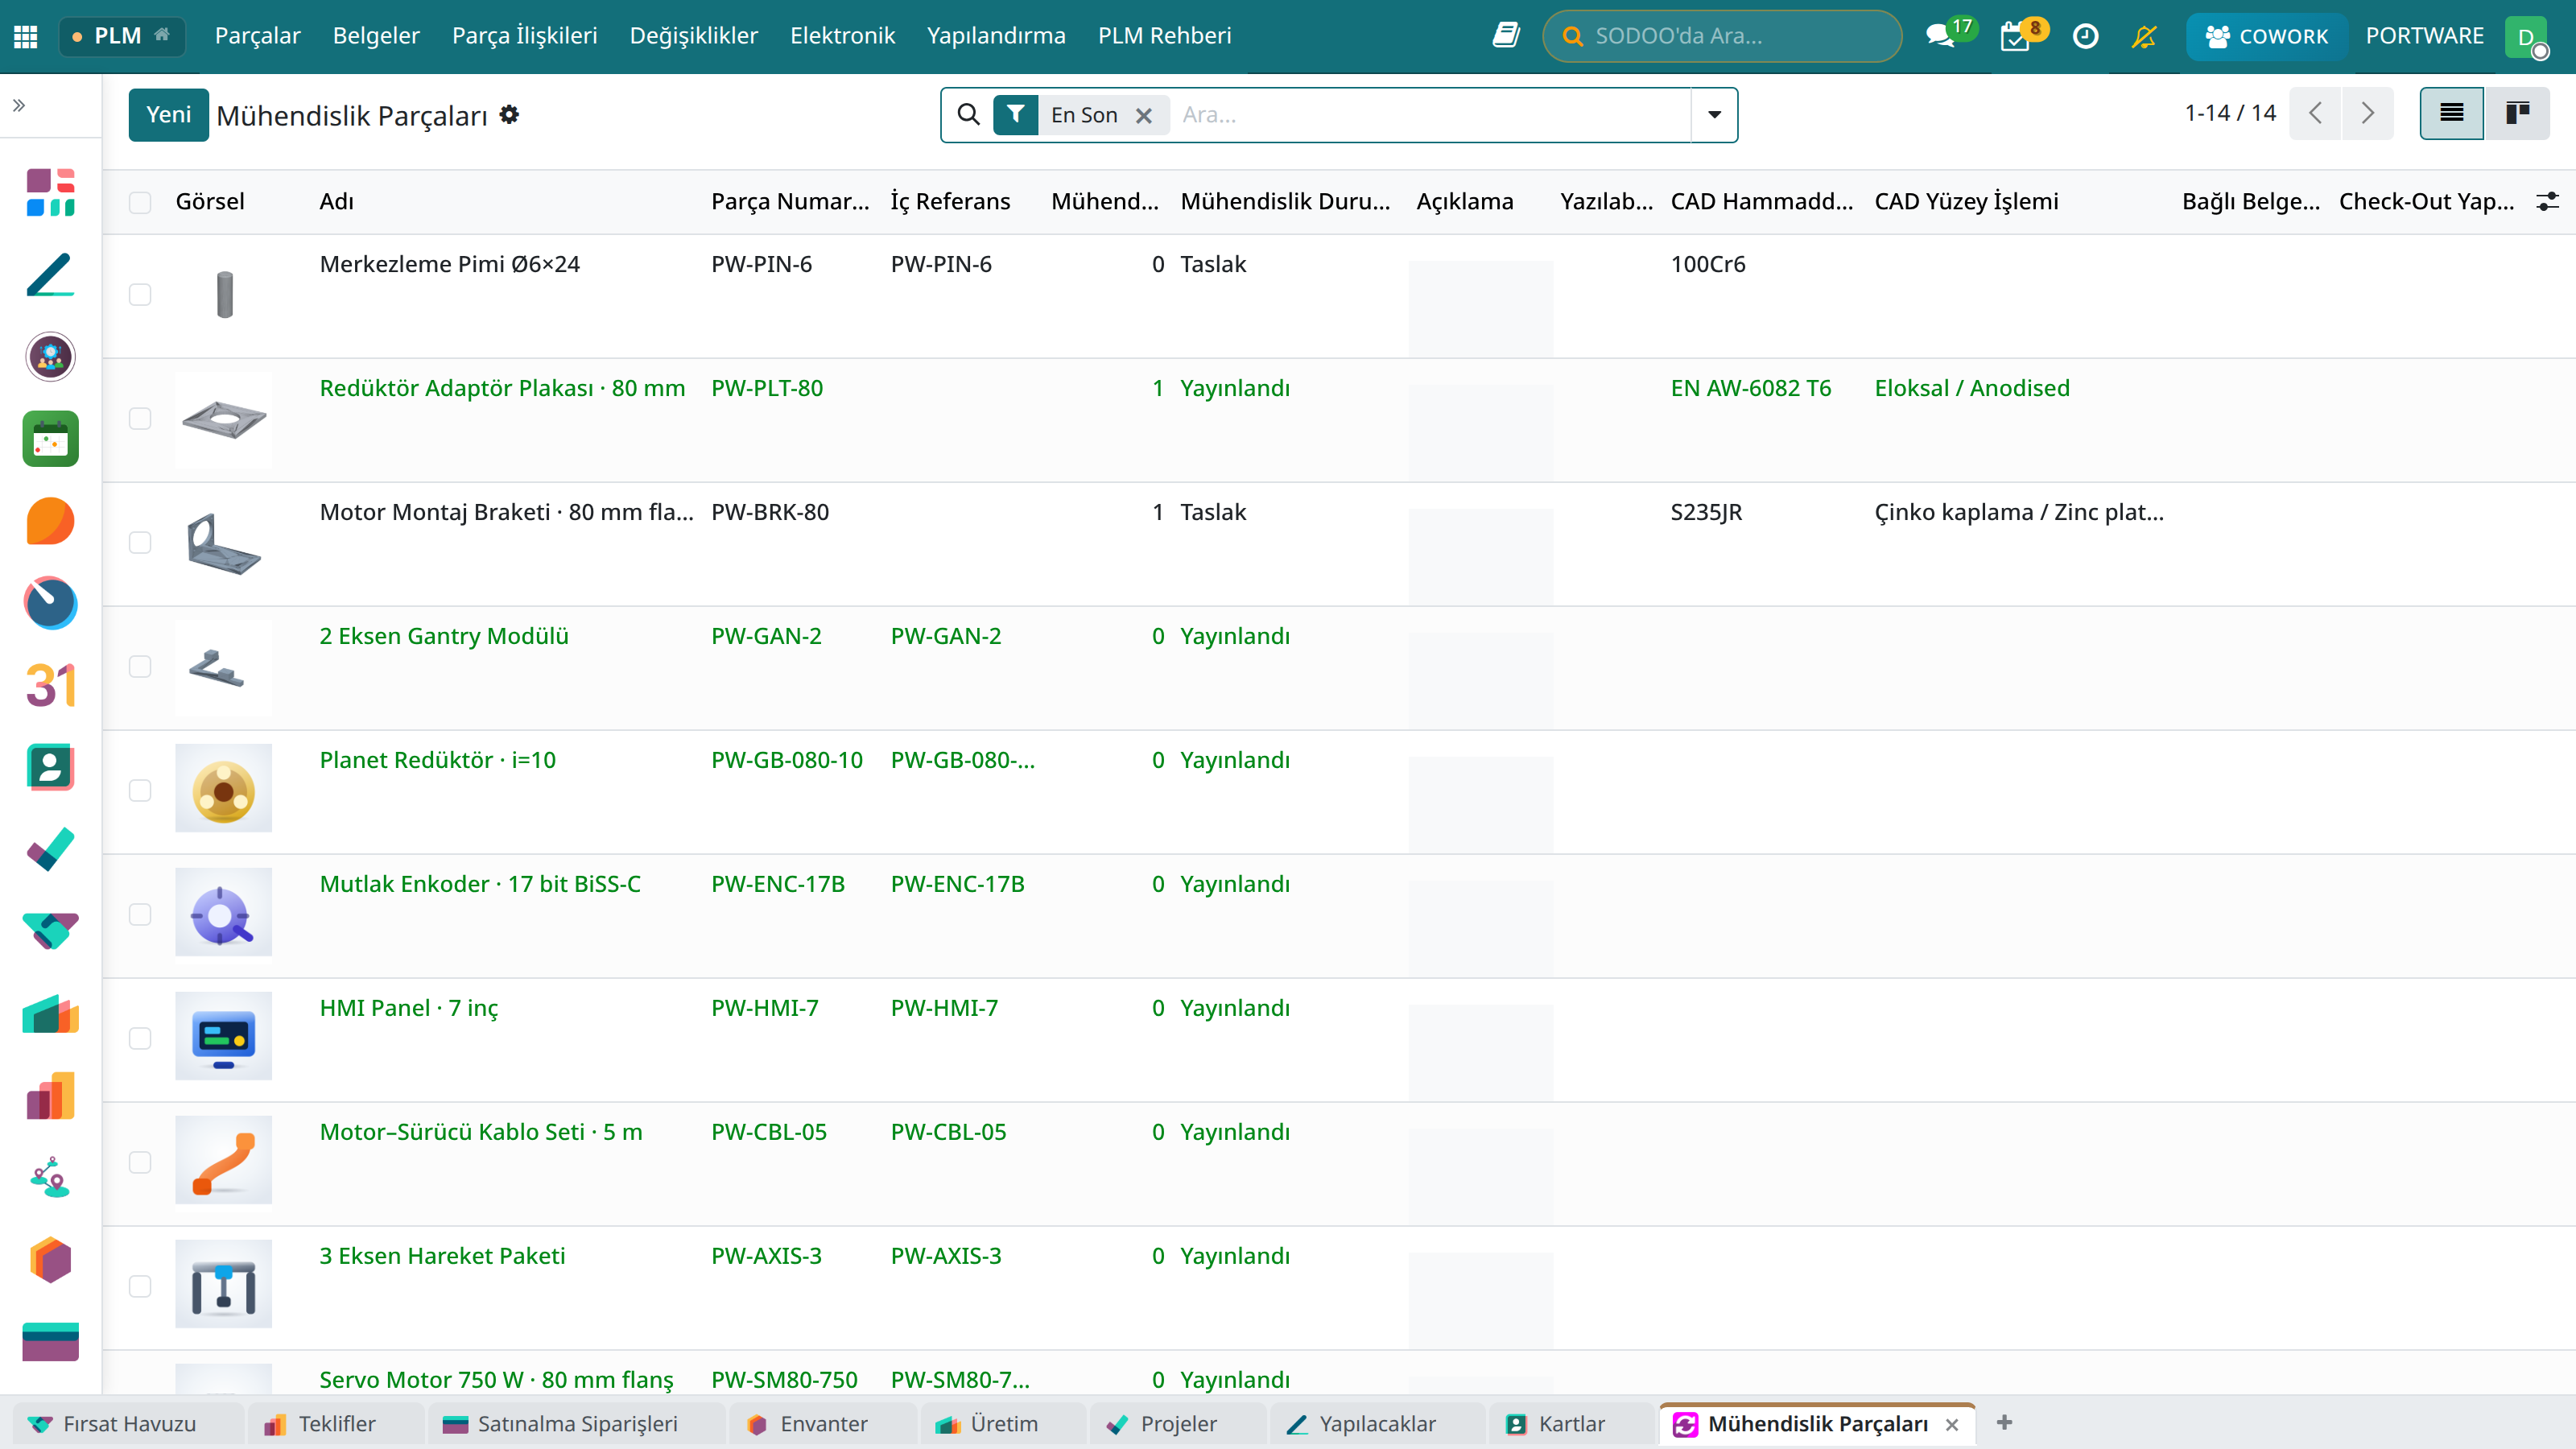Screen dimensions: 2576x1449
Task: Open the Parçalar menu
Action: point(257,36)
